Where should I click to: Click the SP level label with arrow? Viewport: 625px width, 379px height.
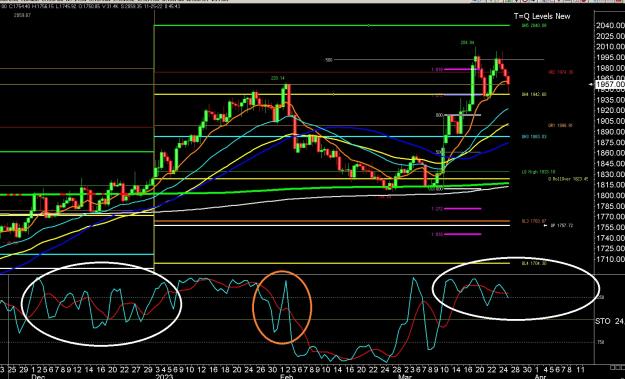click(558, 226)
